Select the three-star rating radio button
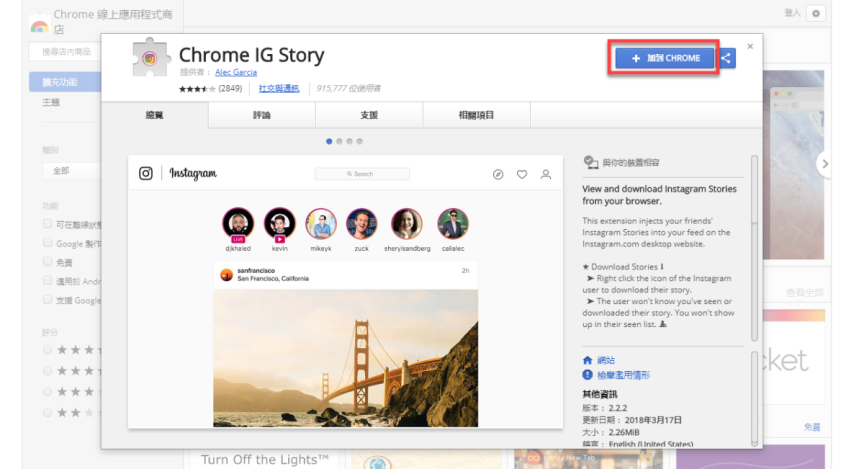Screen dimensions: 864x469 click(47, 392)
